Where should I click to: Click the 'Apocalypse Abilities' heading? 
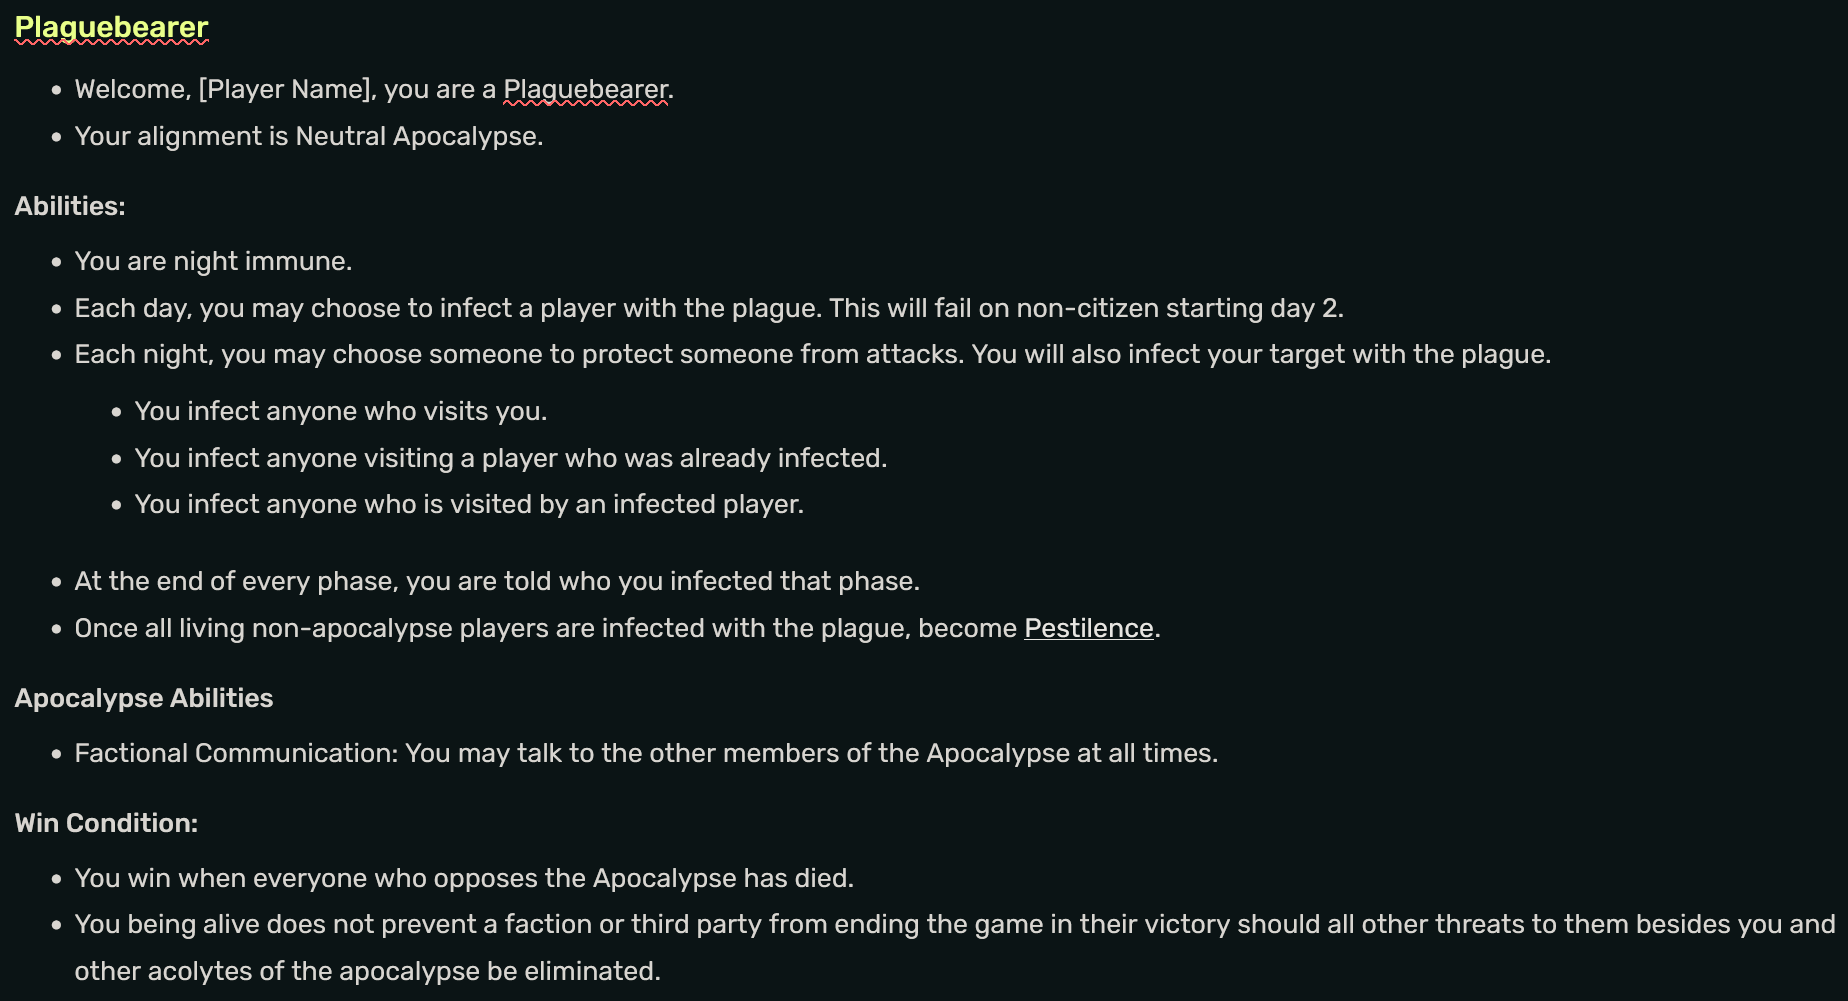[144, 698]
